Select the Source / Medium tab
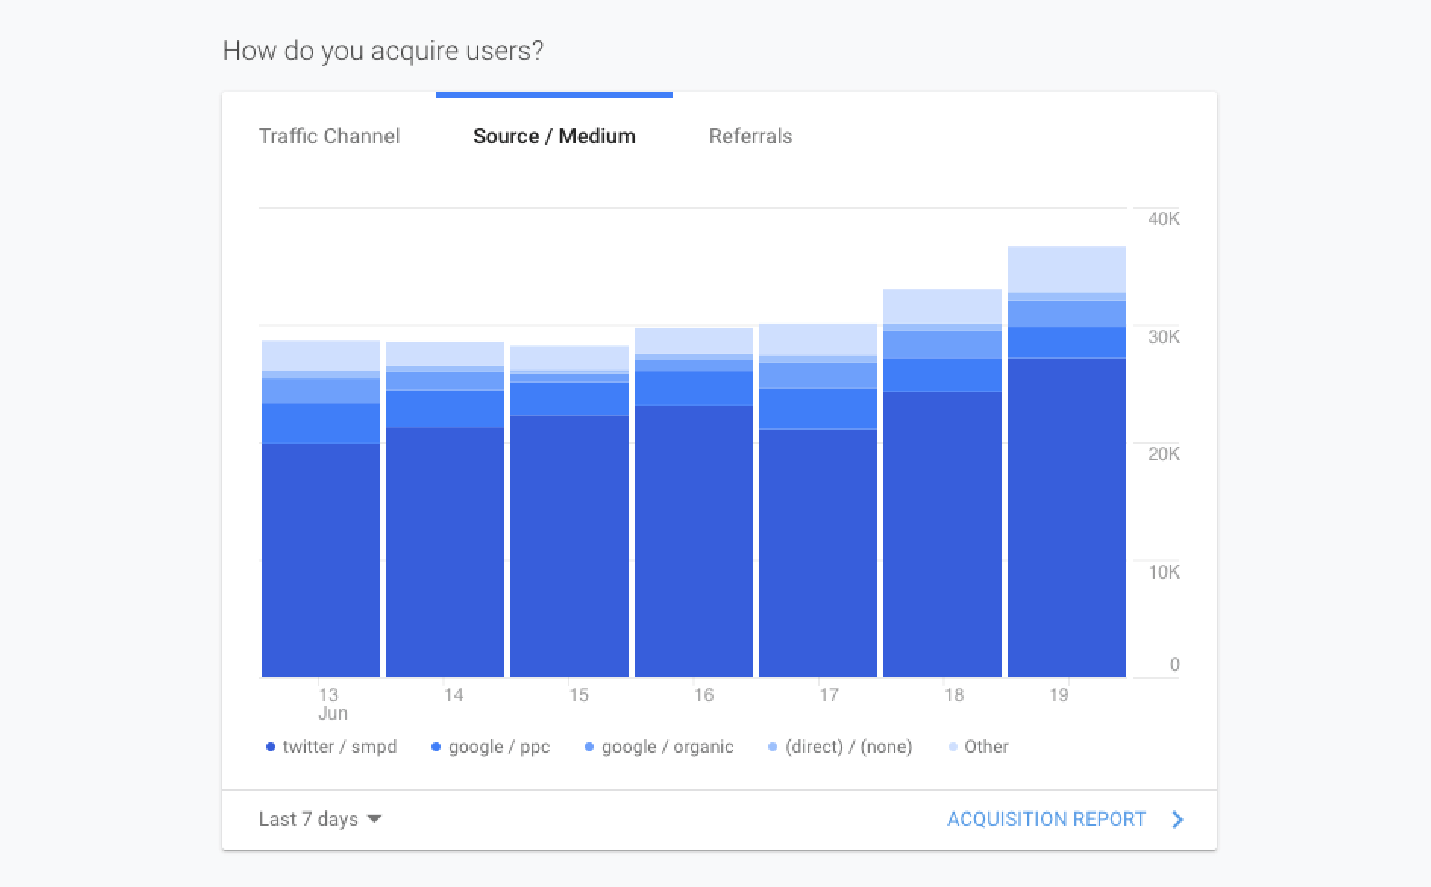This screenshot has height=887, width=1431. 554,136
